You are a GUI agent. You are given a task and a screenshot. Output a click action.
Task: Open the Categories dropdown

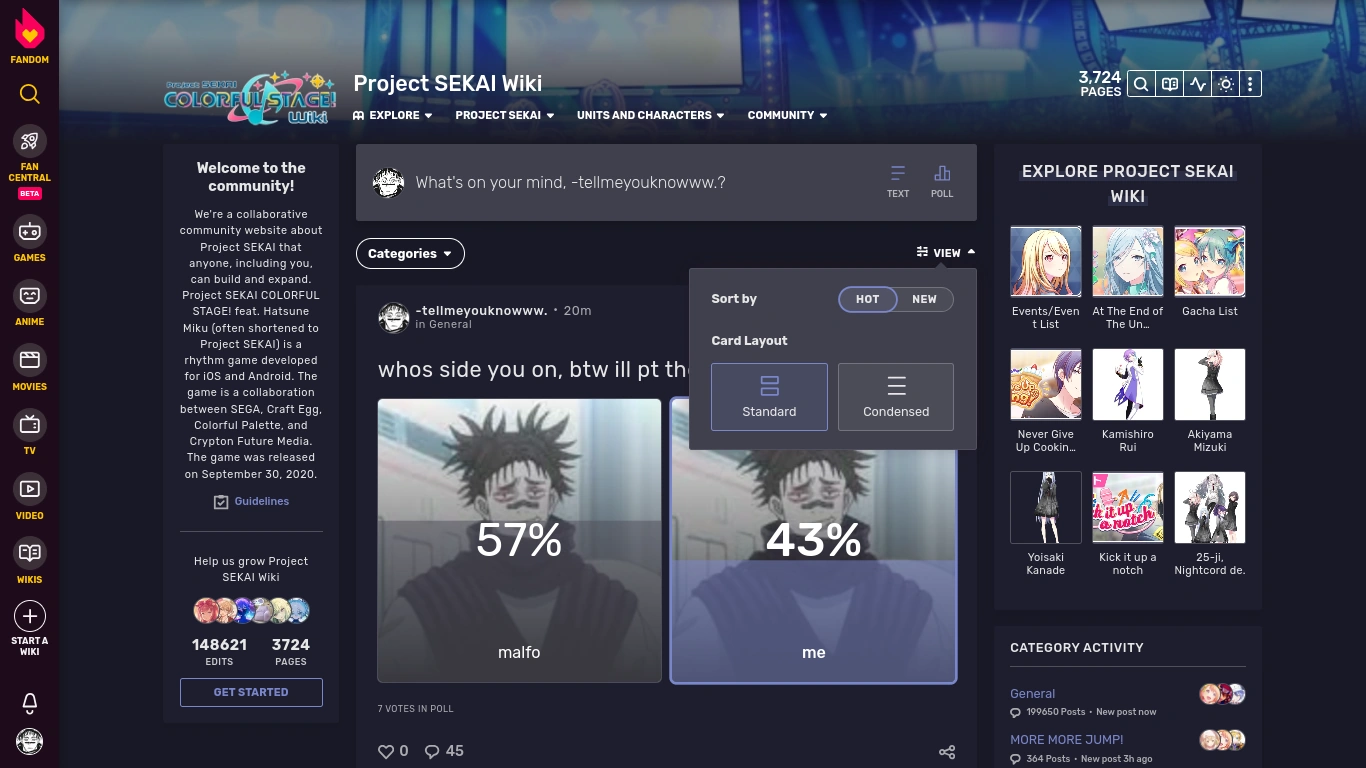(410, 253)
